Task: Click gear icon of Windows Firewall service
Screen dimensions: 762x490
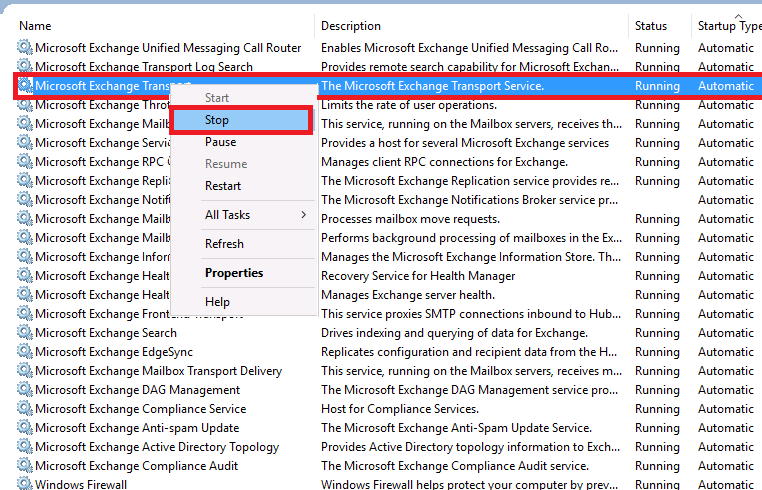Action: 24,484
